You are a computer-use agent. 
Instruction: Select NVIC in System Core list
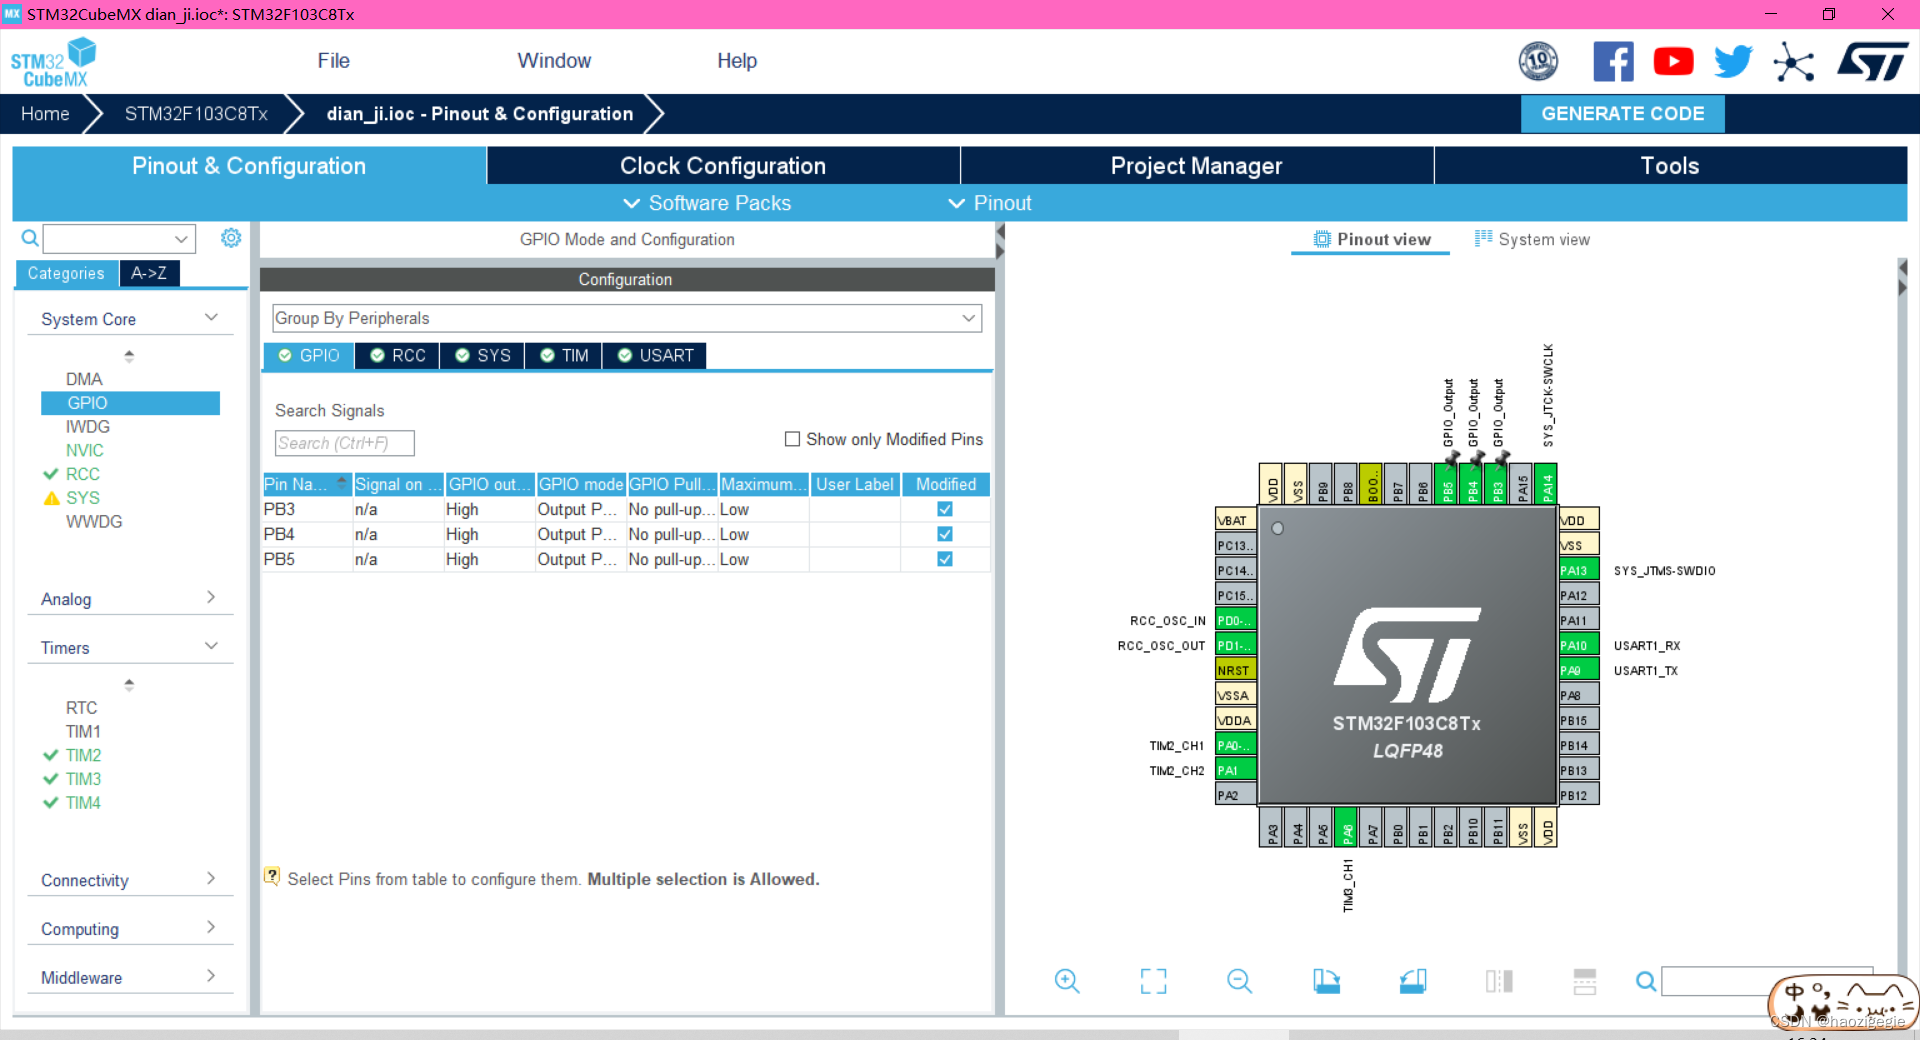[84, 450]
